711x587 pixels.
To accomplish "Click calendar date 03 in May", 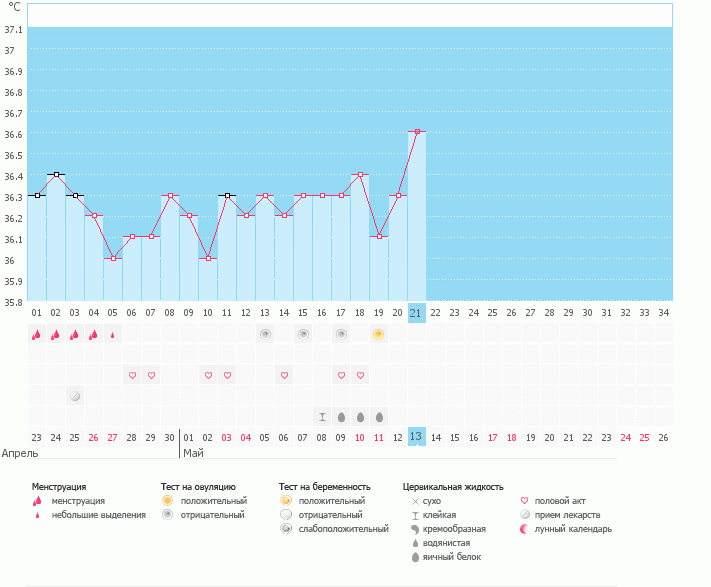I will pyautogui.click(x=226, y=438).
